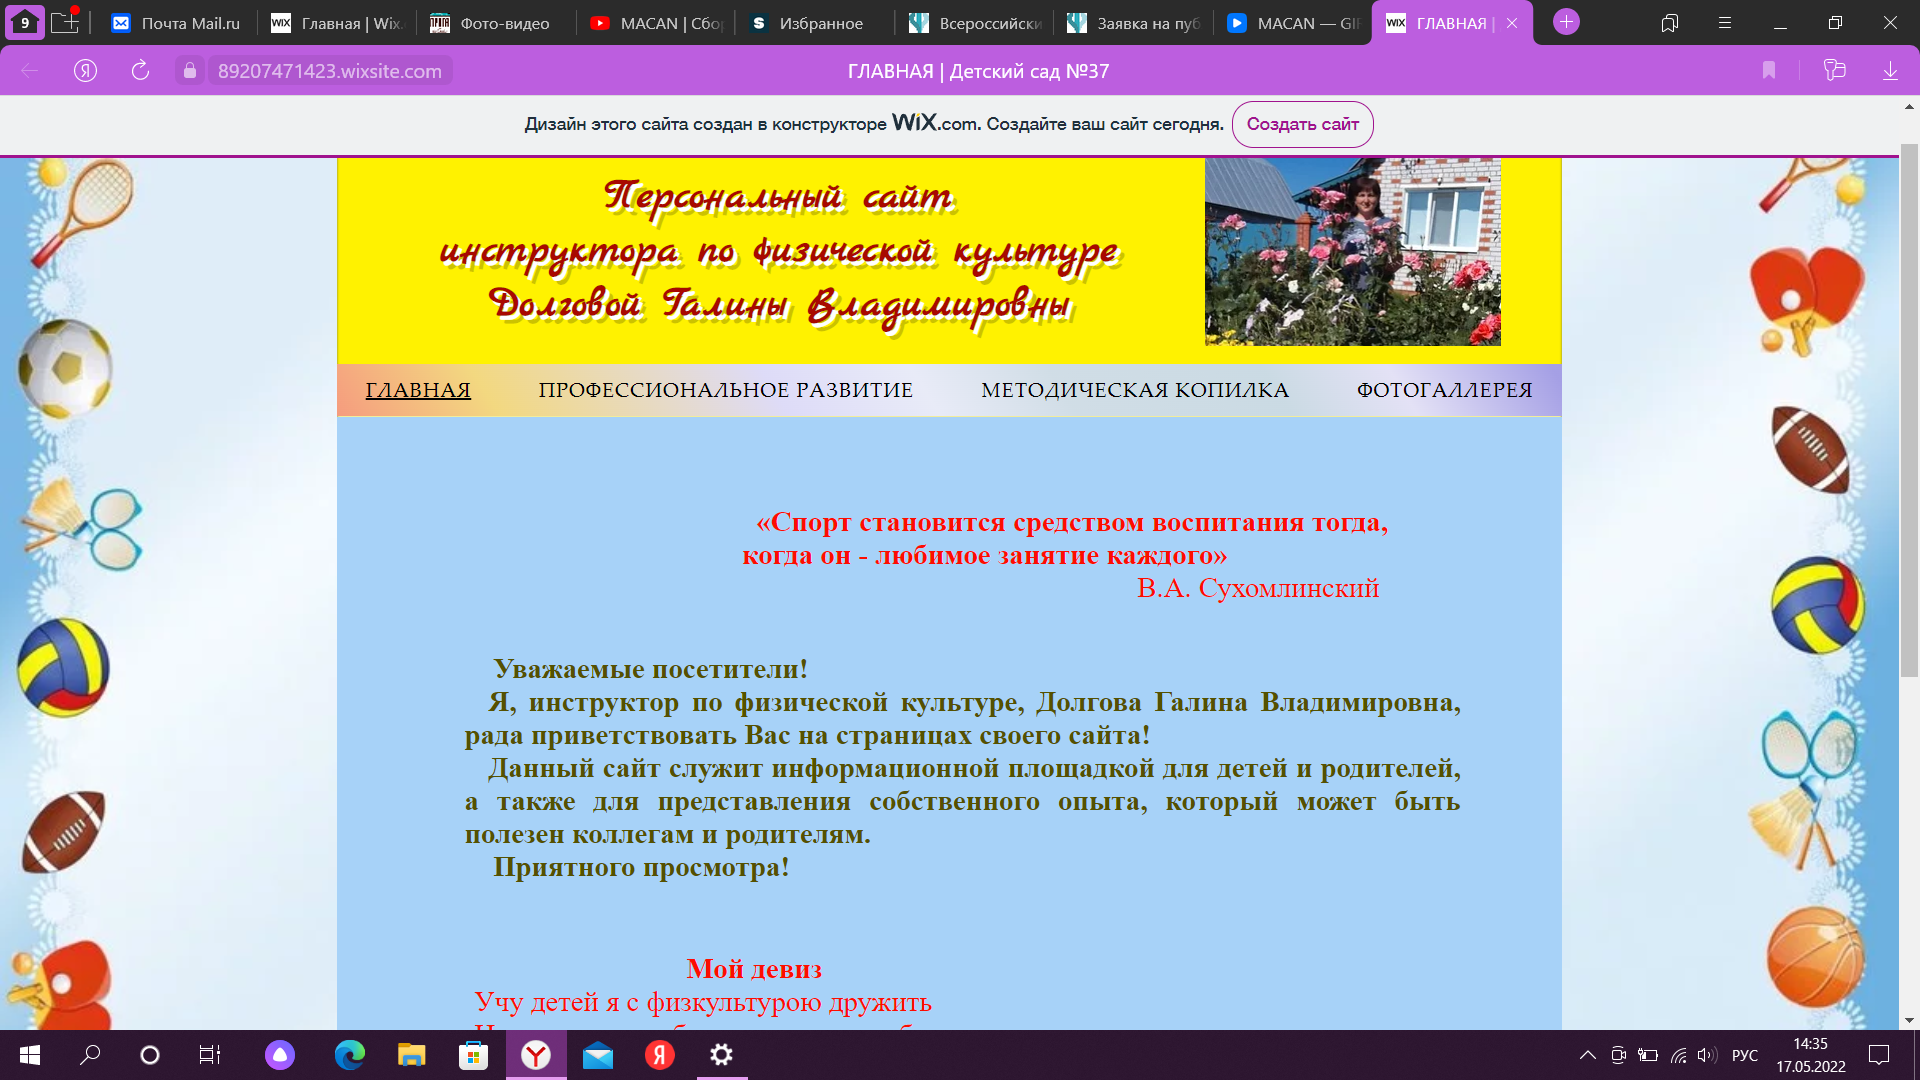
Task: Open the ФОТОГАЛЕРЕЯ link
Action: 1443,390
